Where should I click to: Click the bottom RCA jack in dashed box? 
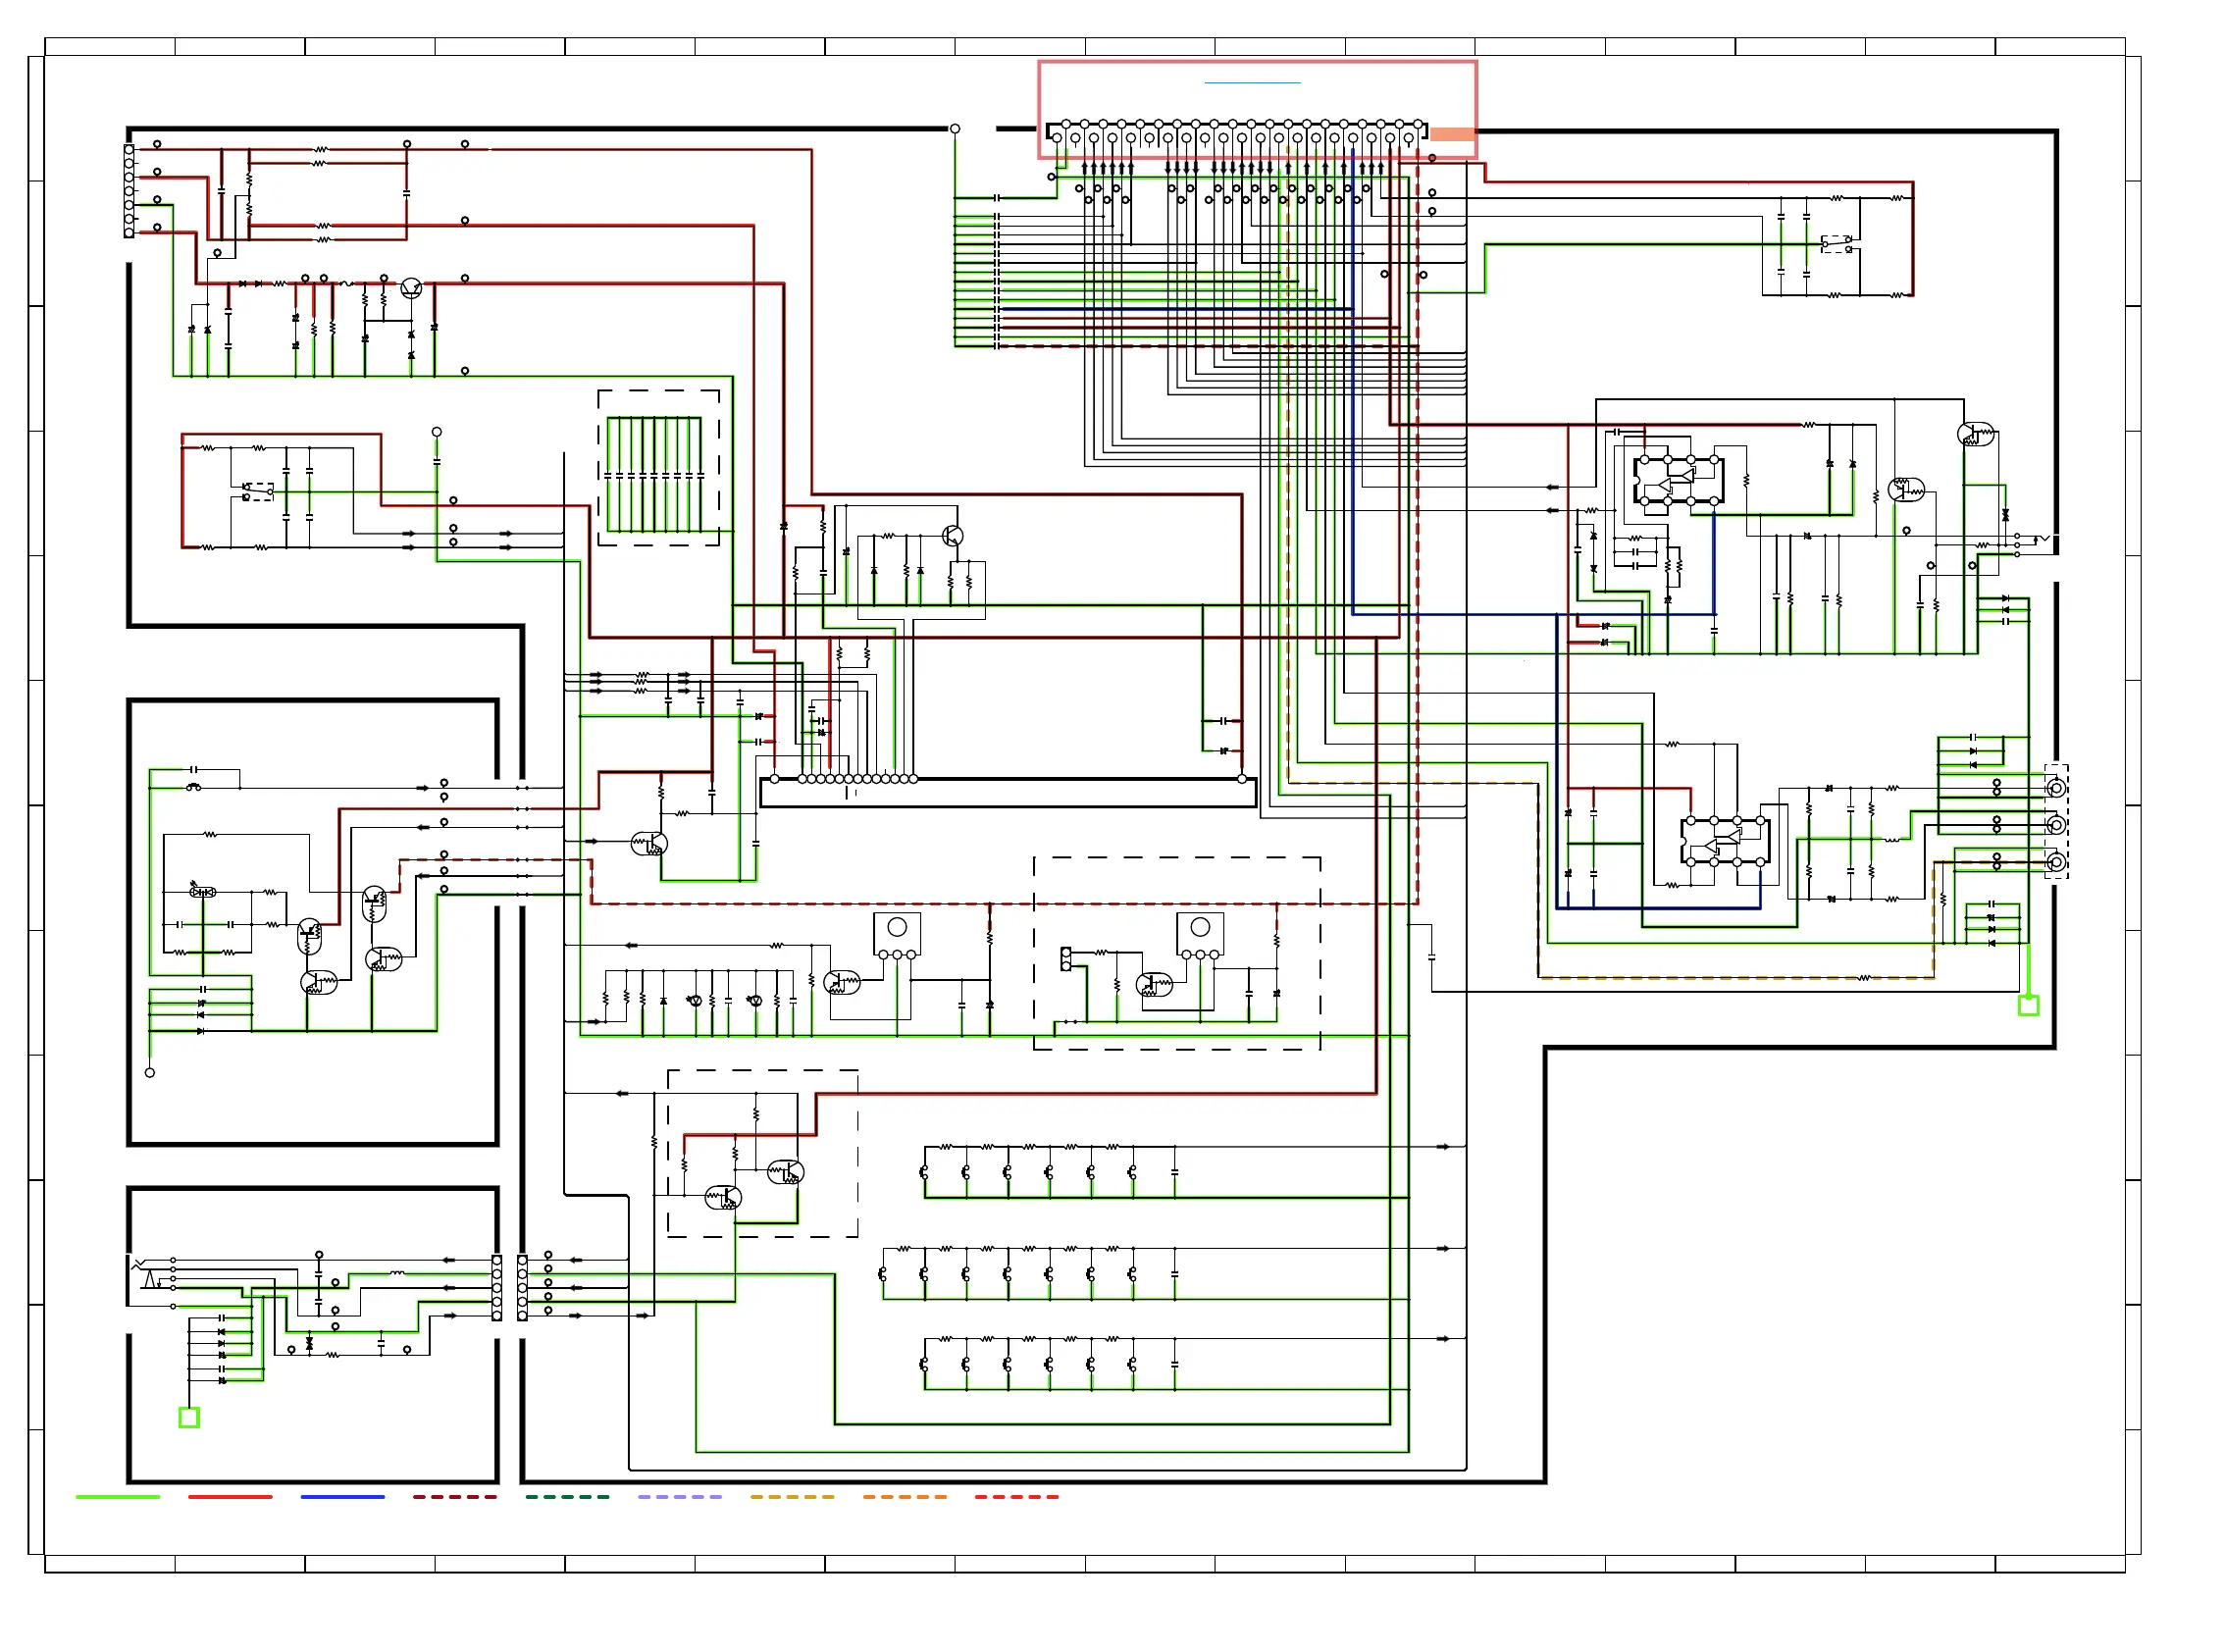coord(2056,862)
